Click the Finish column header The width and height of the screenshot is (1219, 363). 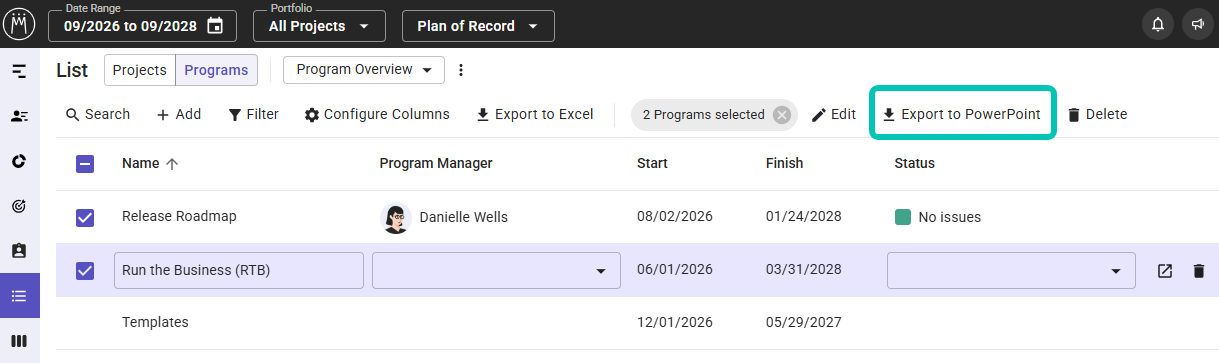click(x=784, y=164)
